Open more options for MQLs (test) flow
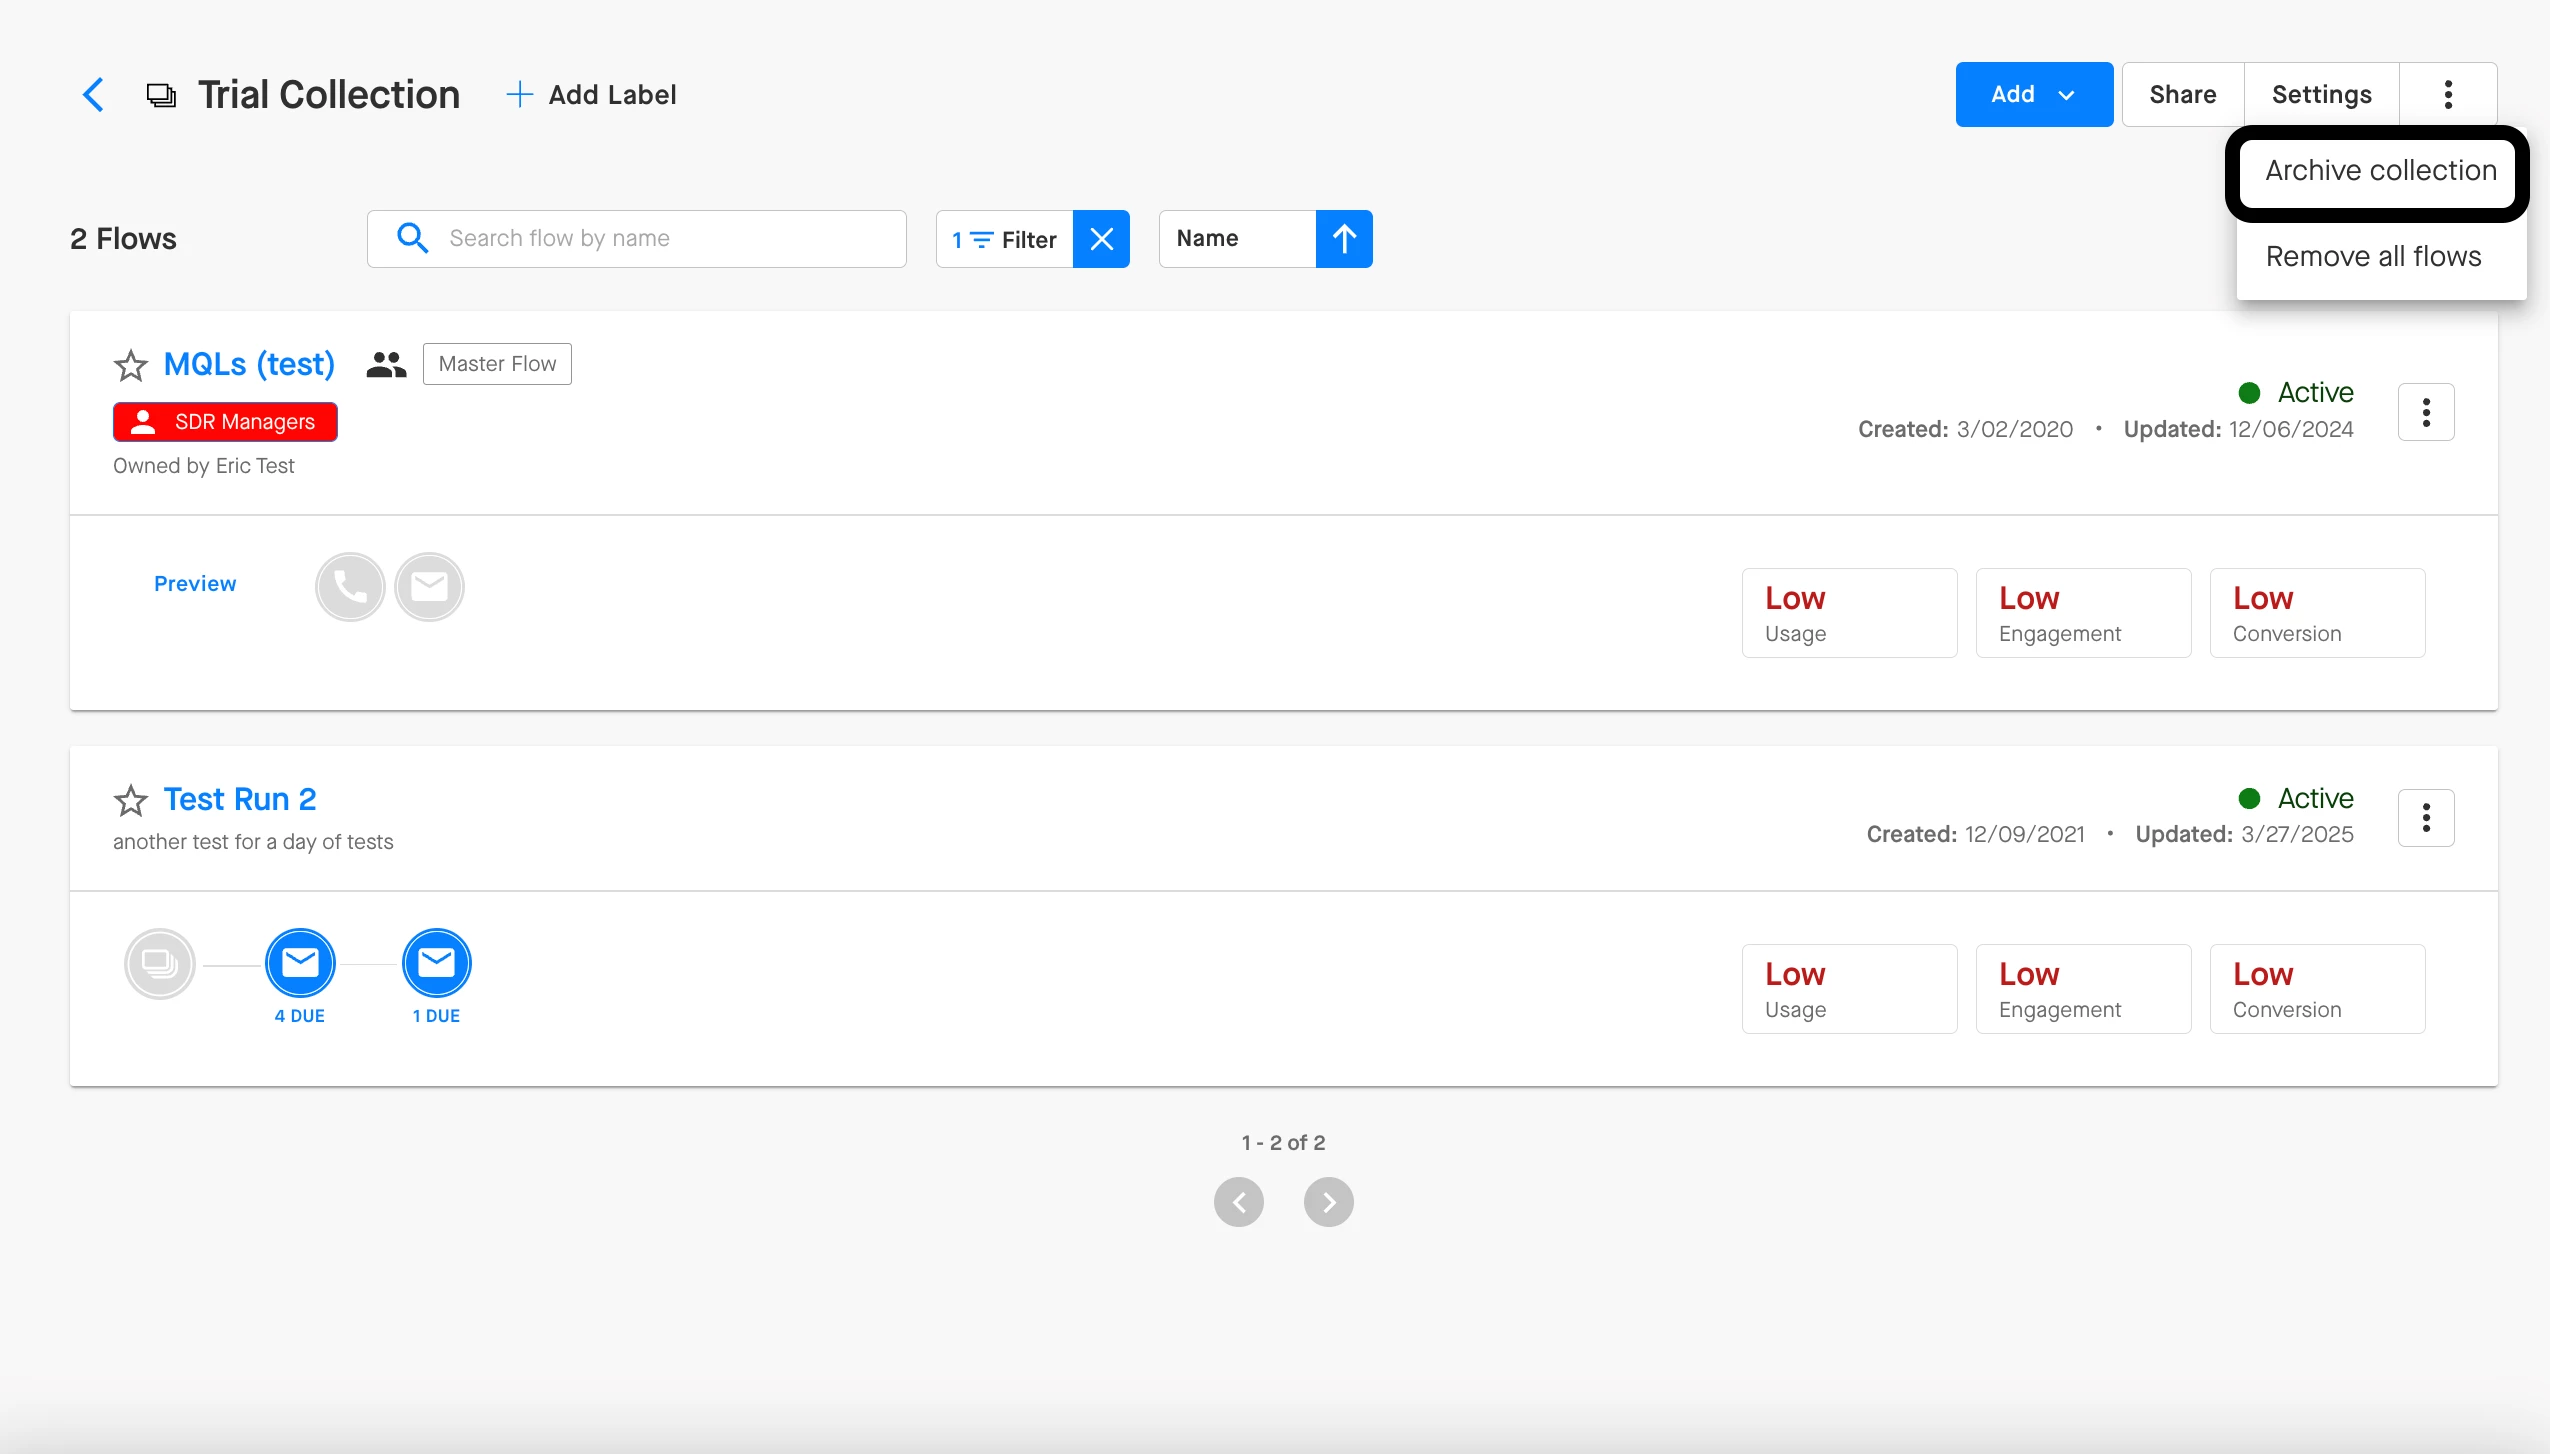The image size is (2550, 1454). [x=2426, y=412]
